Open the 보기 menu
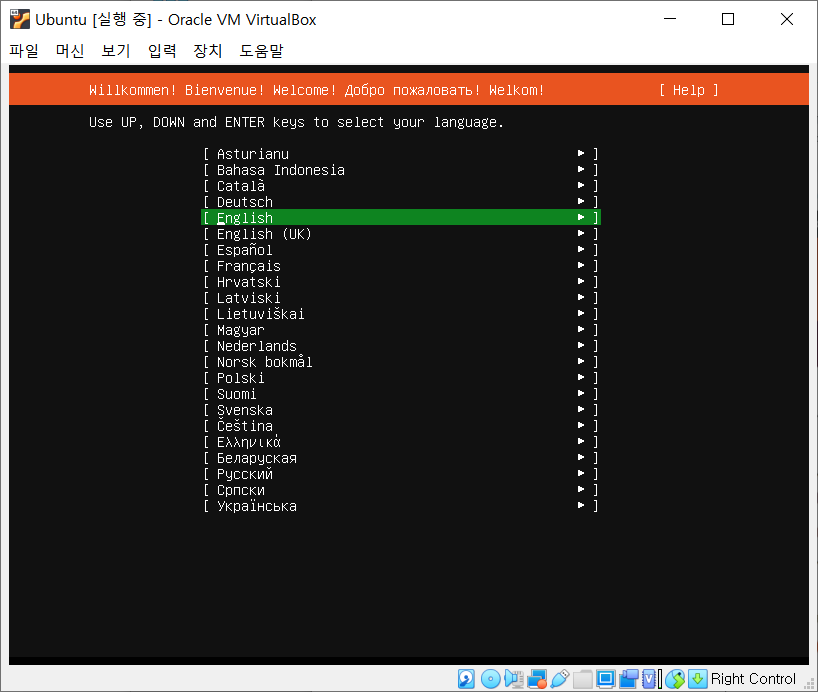The width and height of the screenshot is (818, 692). [116, 51]
